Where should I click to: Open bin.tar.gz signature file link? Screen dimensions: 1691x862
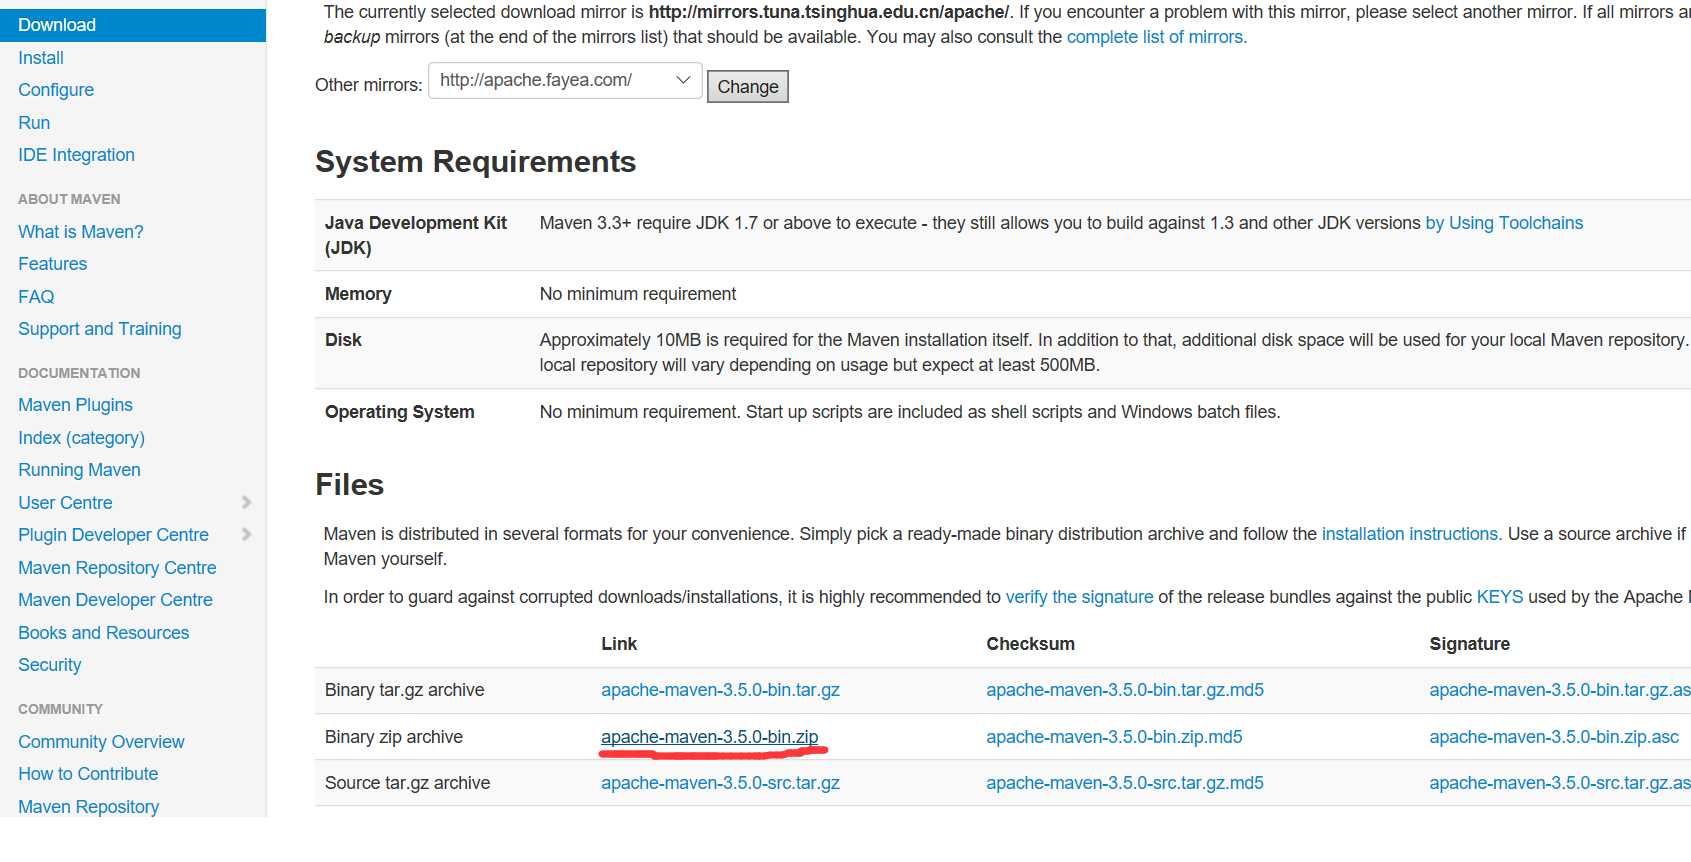point(1560,690)
